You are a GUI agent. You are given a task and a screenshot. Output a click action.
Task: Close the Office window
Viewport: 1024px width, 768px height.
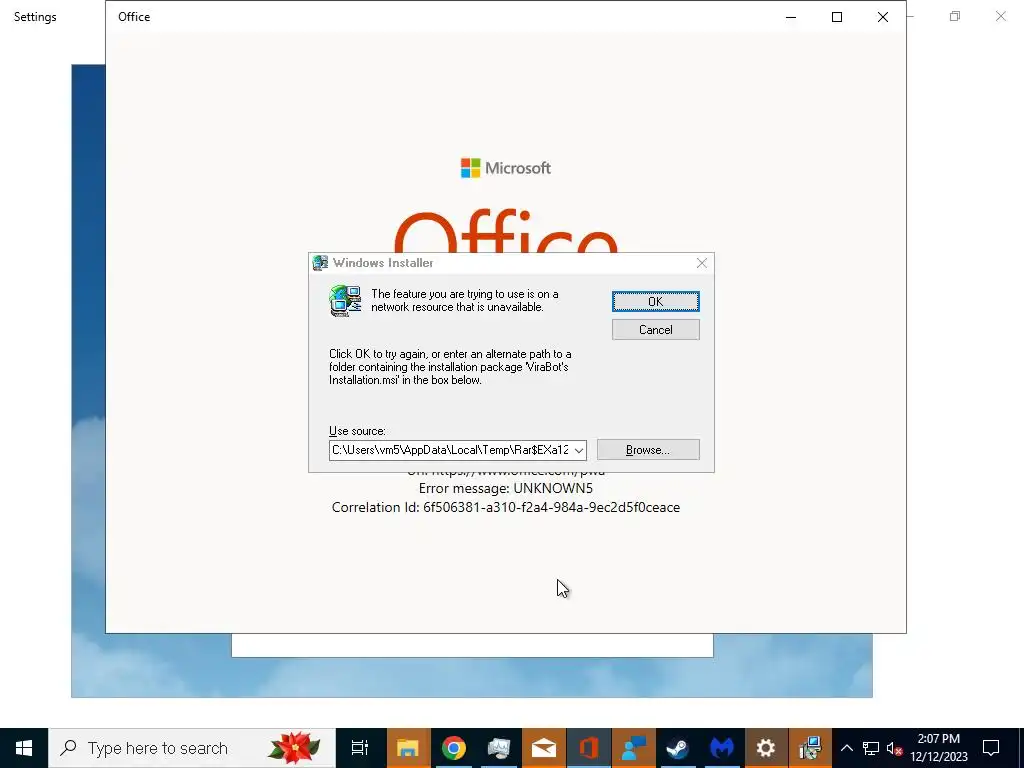point(882,17)
